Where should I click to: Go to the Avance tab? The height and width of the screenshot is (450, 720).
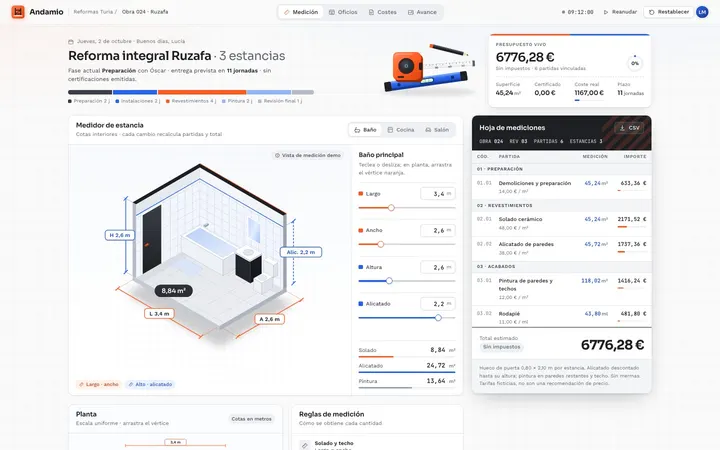click(x=422, y=12)
